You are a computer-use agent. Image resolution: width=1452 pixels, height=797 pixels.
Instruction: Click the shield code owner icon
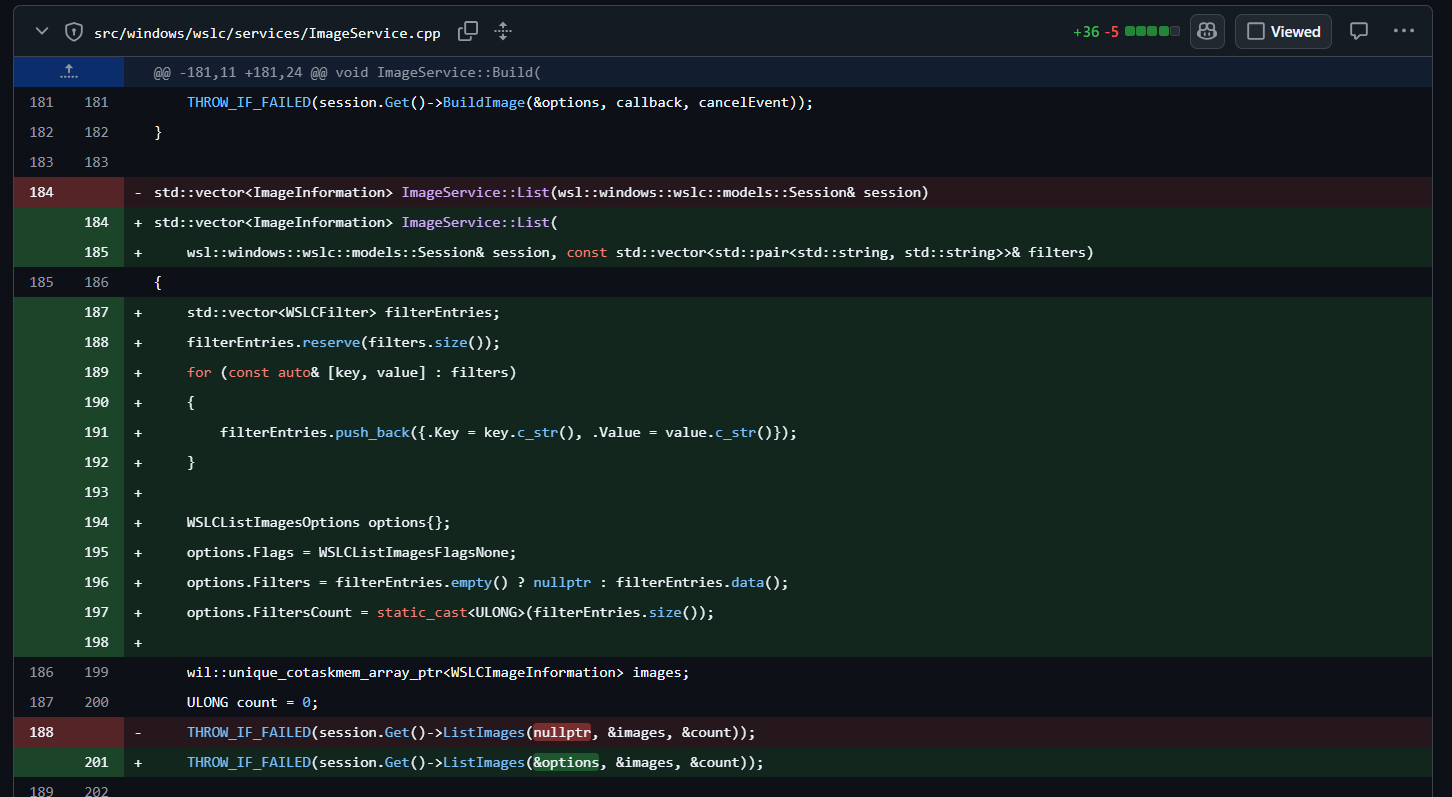74,32
